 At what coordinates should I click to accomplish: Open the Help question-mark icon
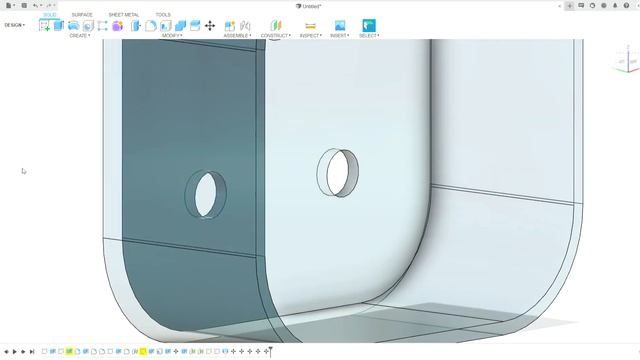click(627, 6)
